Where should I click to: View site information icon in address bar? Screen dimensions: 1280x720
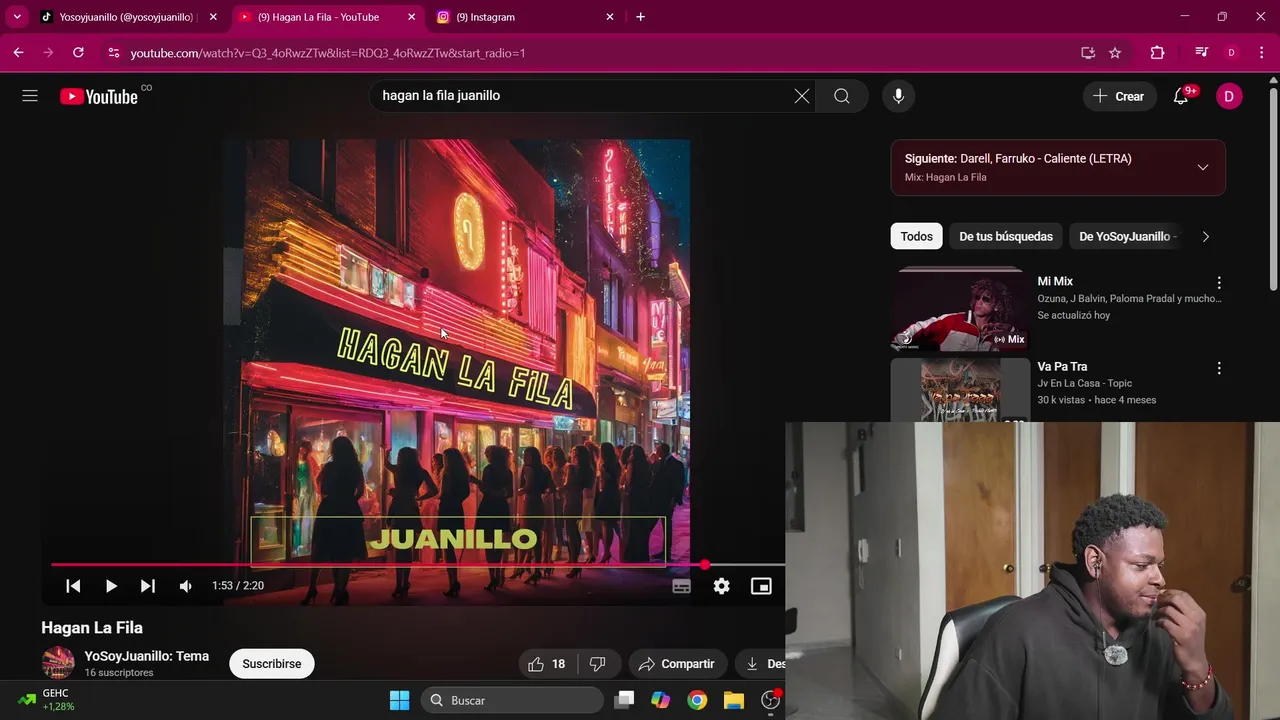pos(113,53)
